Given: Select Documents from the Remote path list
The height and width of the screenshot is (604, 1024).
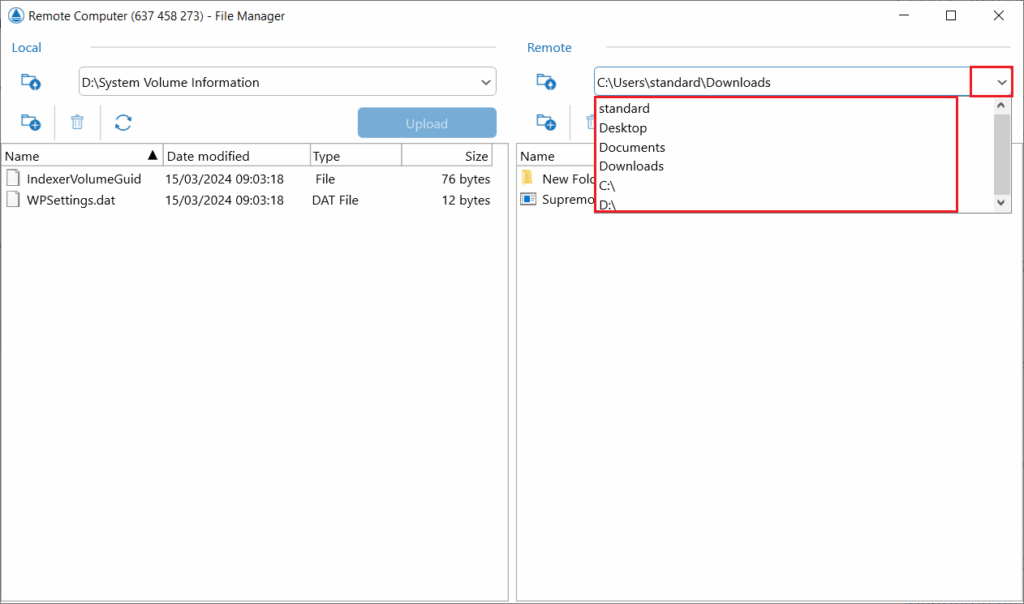Looking at the screenshot, I should pos(632,147).
